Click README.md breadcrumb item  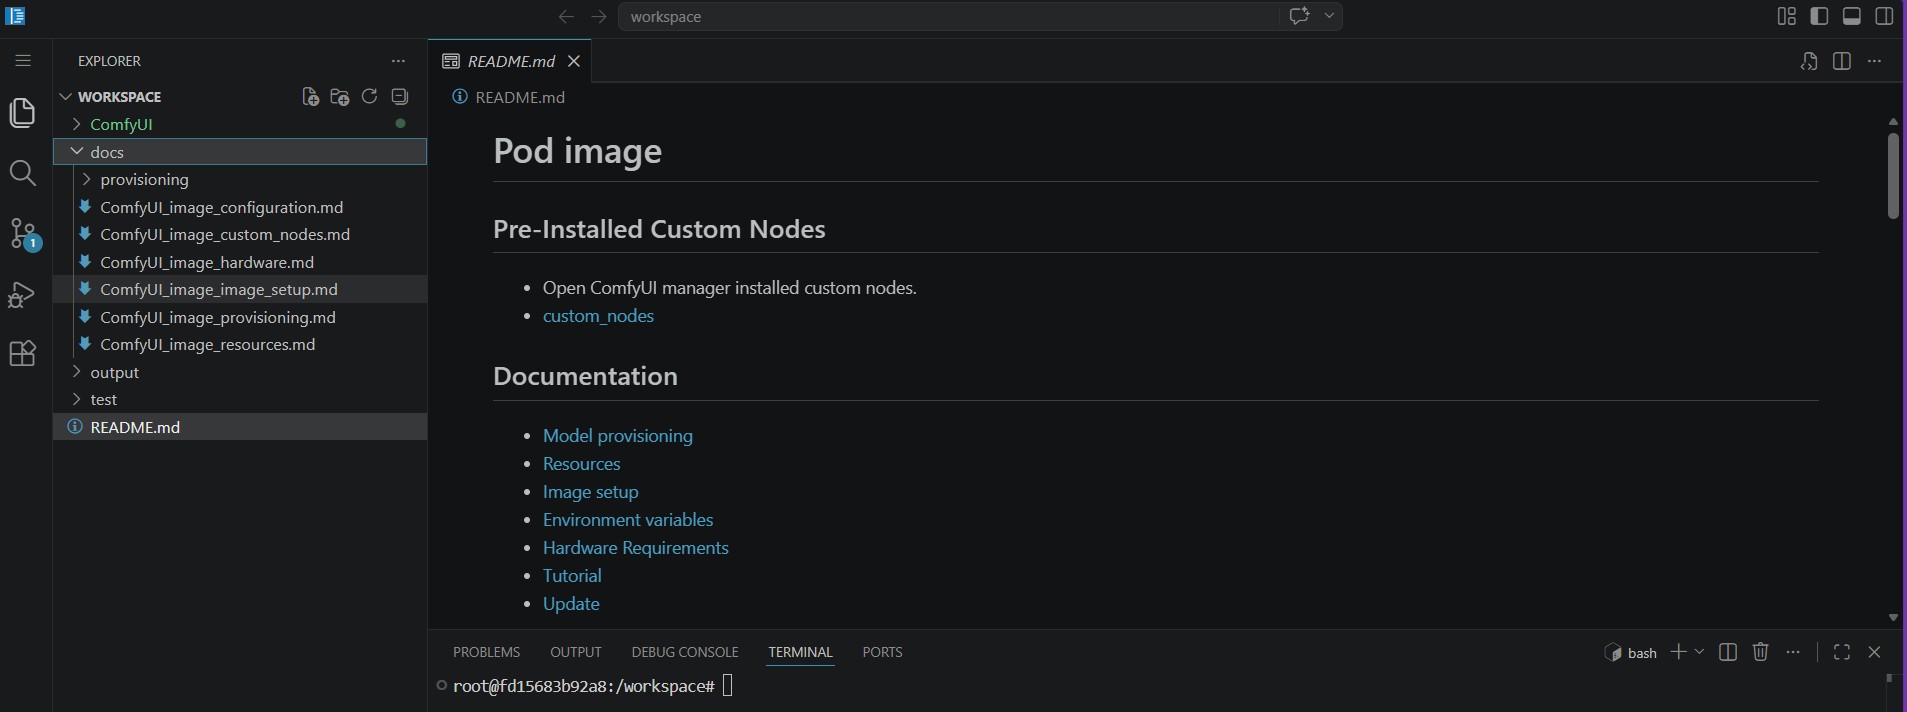click(x=520, y=97)
